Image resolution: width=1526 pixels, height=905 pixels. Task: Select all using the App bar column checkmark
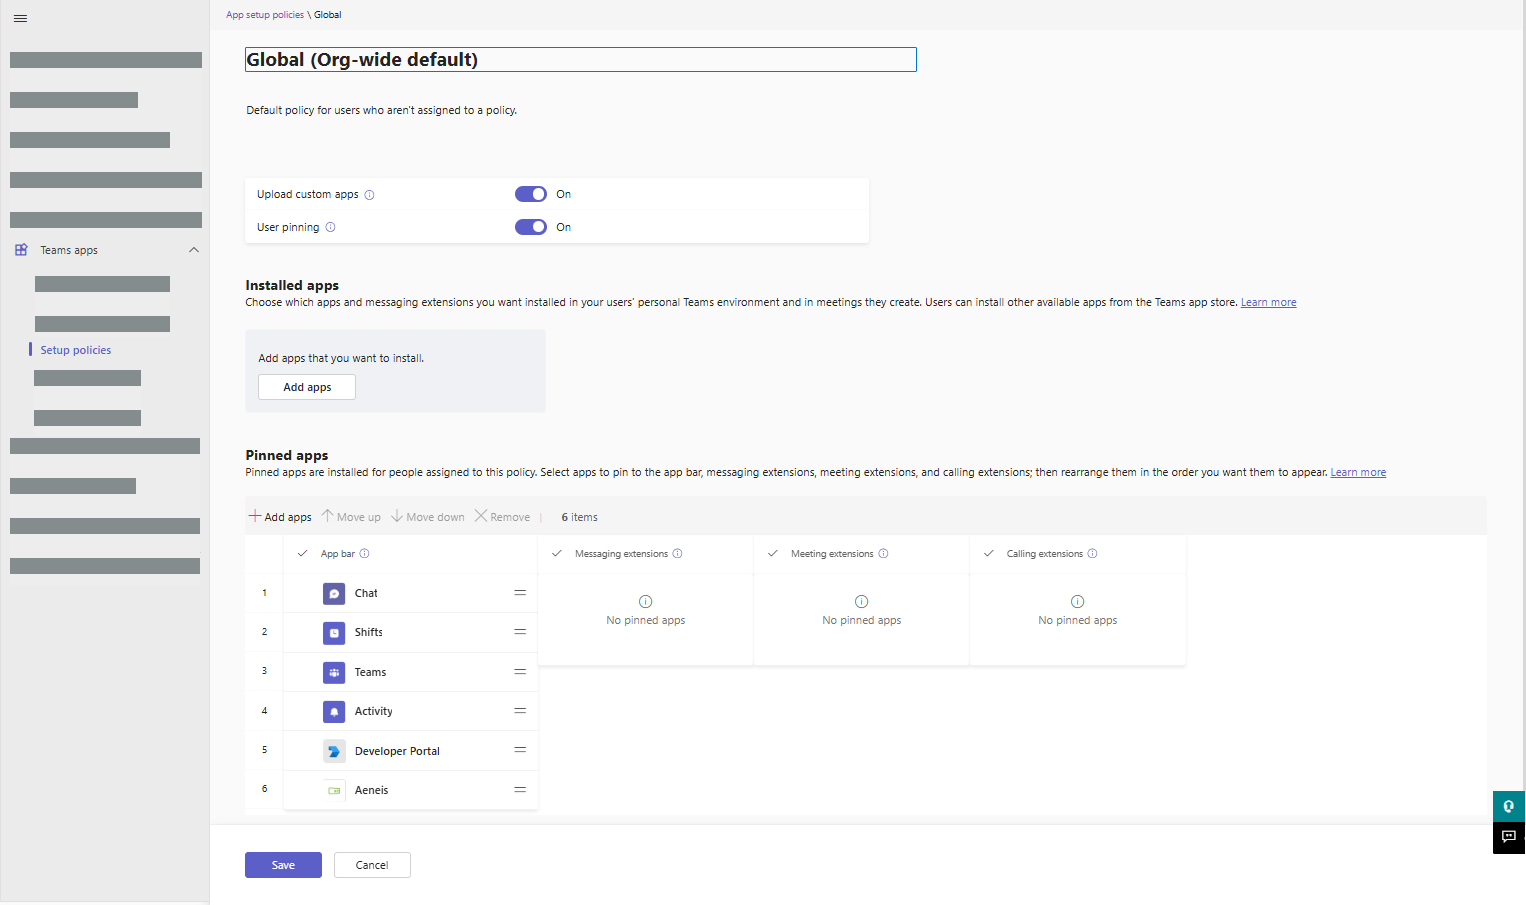coord(302,553)
